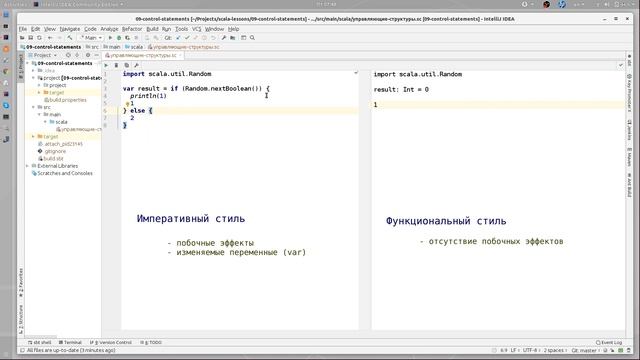Toggle the sbt shell tool window
This screenshot has height=360, width=640.
click(40, 342)
